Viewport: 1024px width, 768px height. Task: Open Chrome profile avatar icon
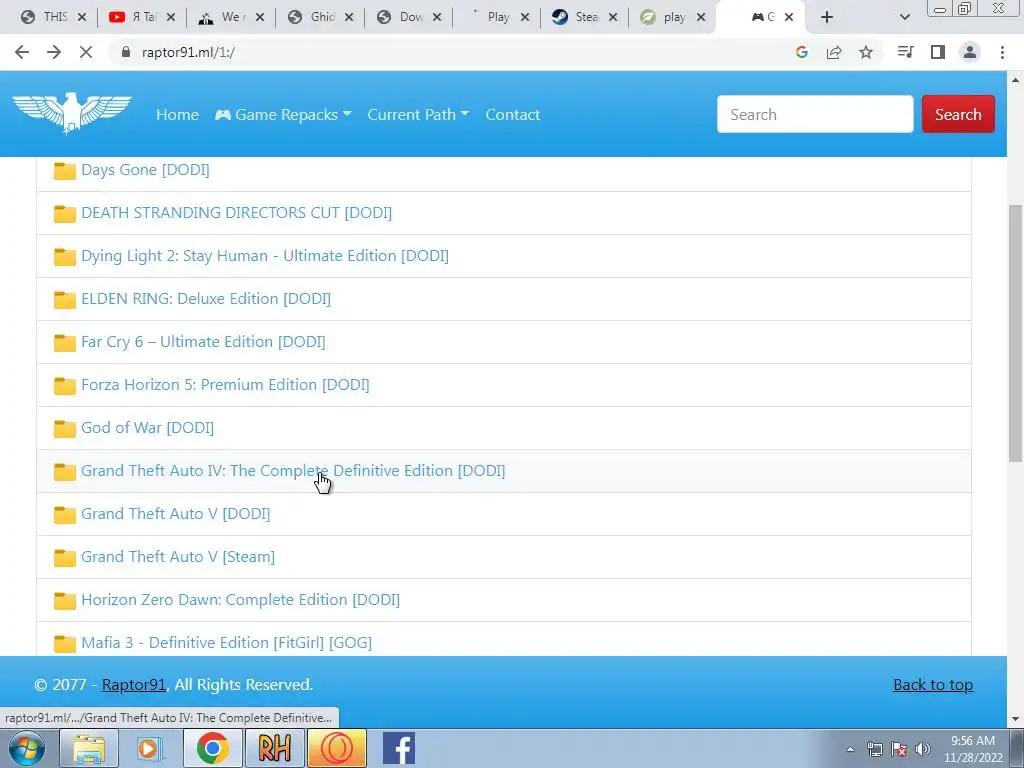click(970, 52)
